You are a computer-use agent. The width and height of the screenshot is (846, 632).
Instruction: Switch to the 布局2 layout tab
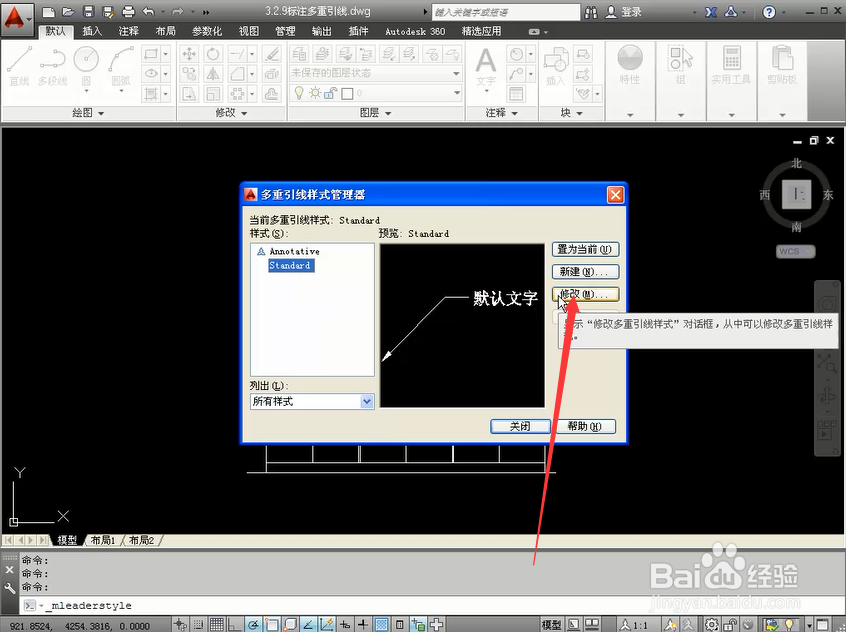point(141,540)
